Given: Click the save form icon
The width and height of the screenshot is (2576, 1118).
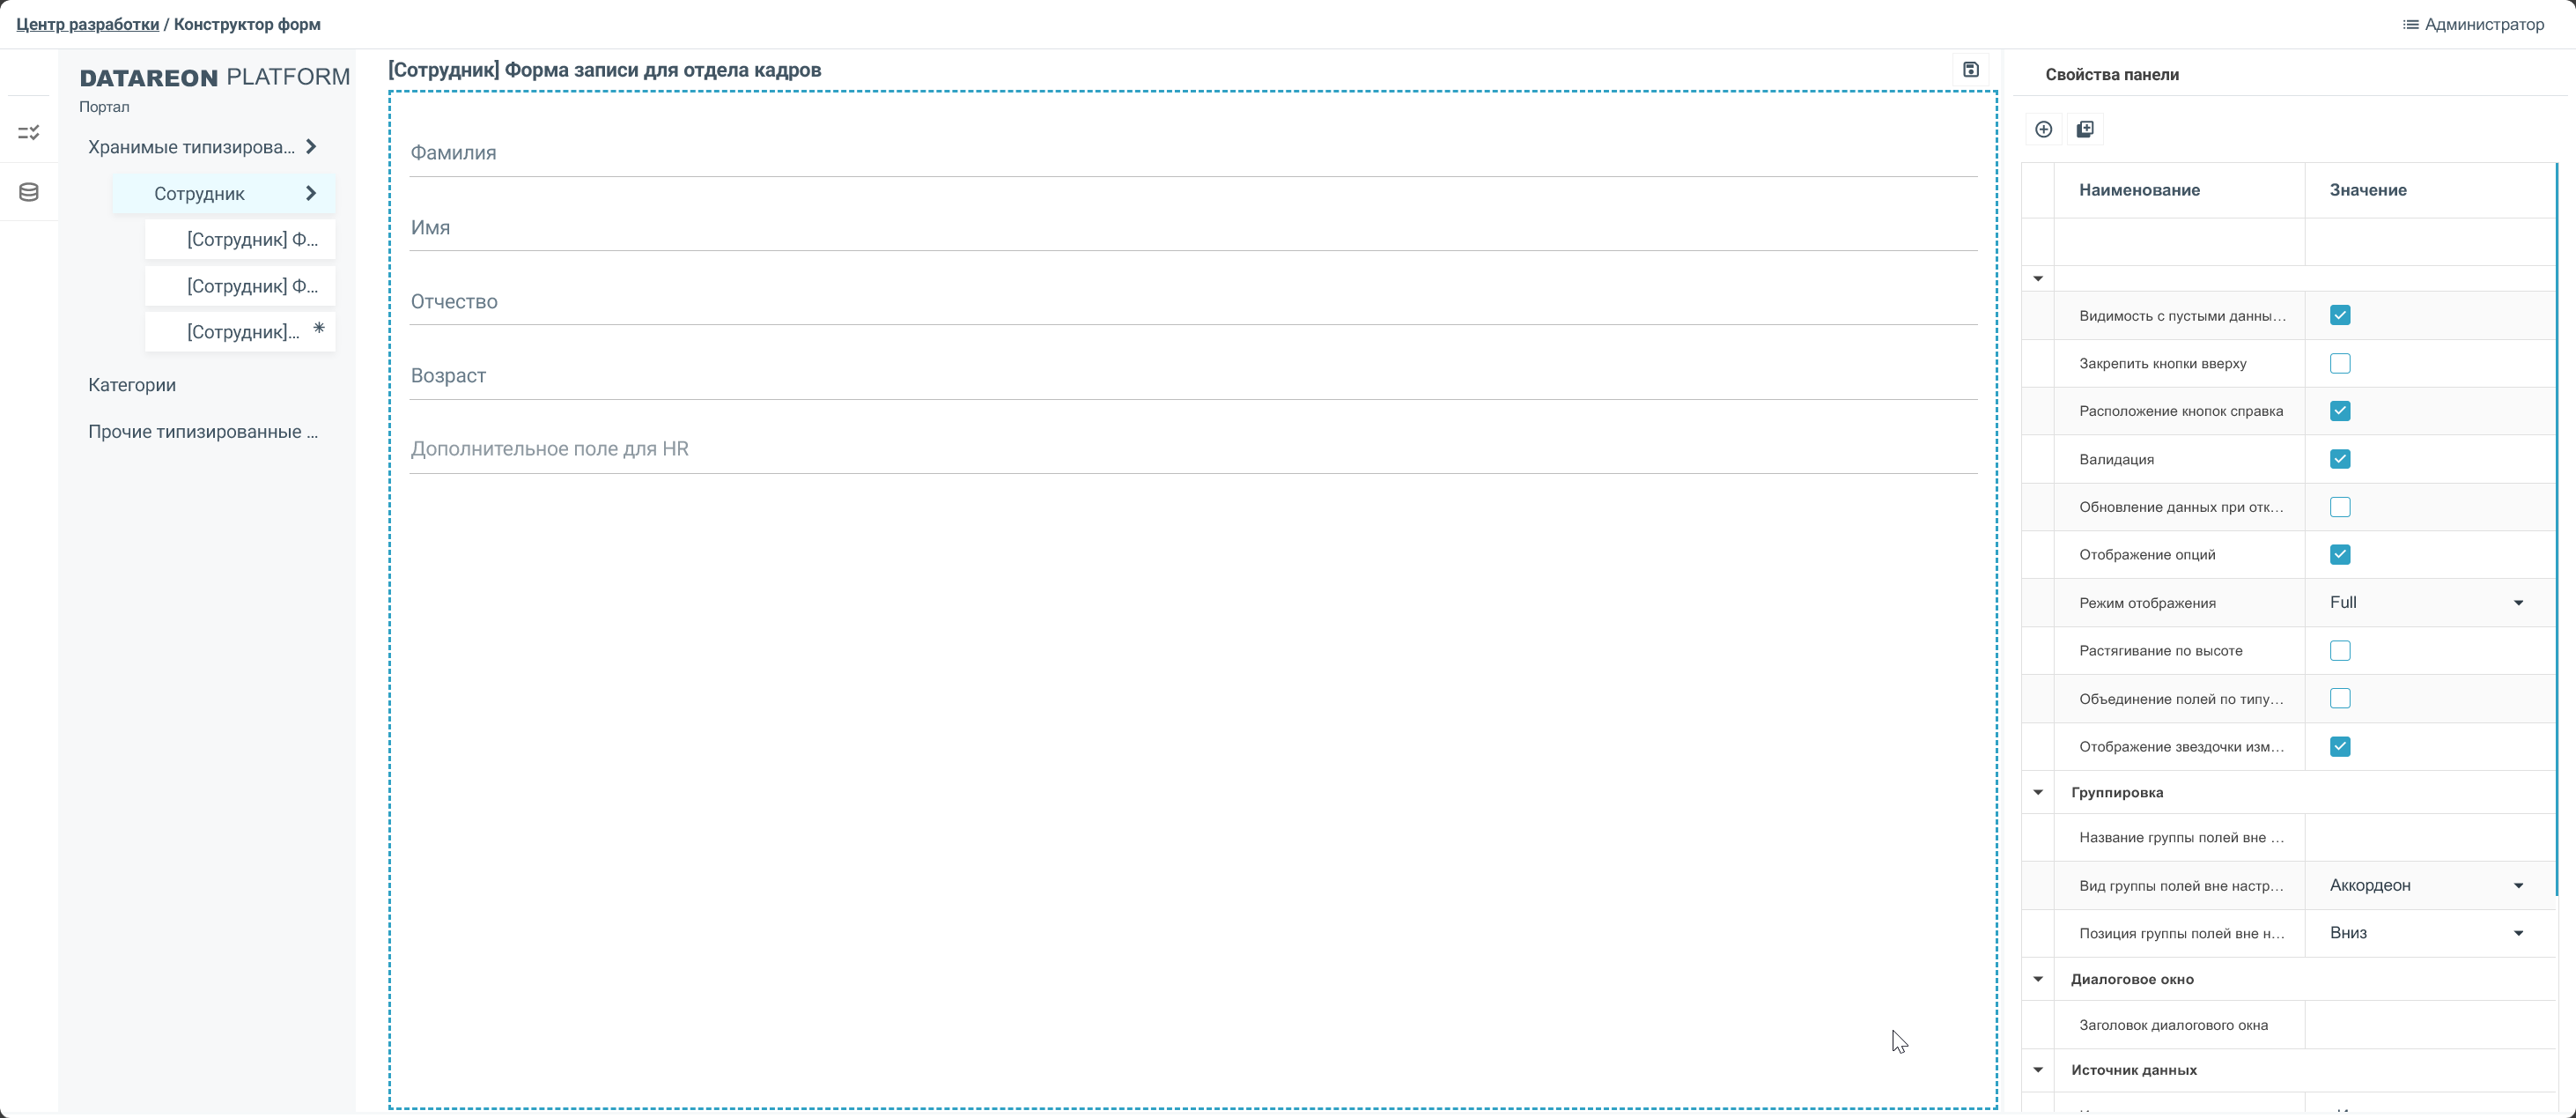Looking at the screenshot, I should pos(1970,69).
